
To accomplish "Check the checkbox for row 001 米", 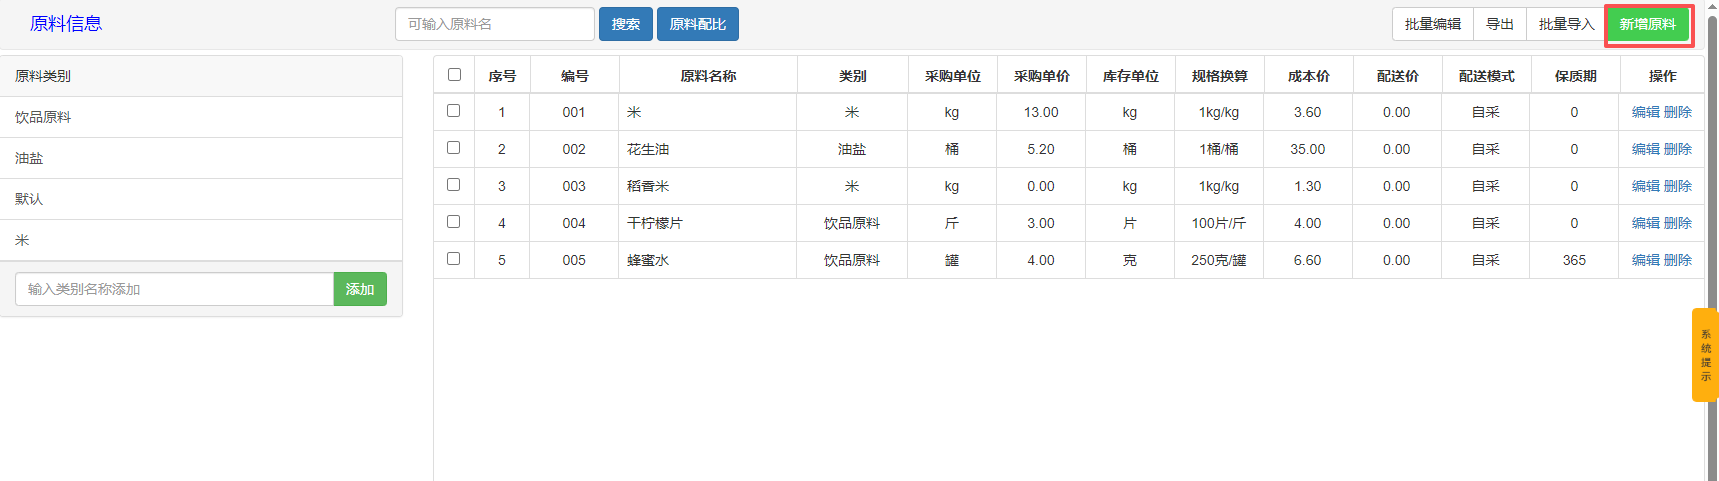I will 453,111.
